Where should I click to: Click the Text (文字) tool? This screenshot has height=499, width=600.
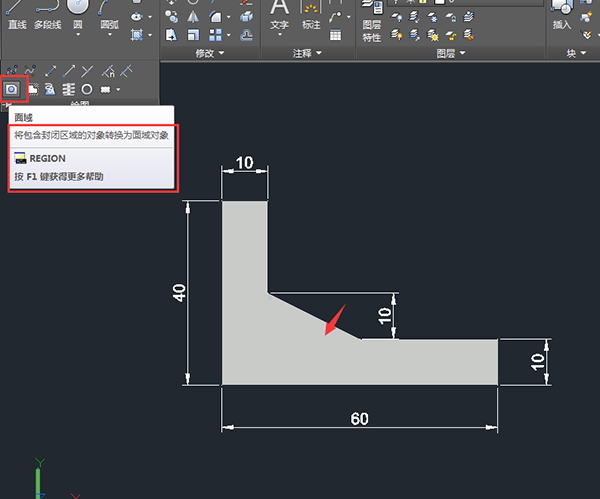click(280, 9)
